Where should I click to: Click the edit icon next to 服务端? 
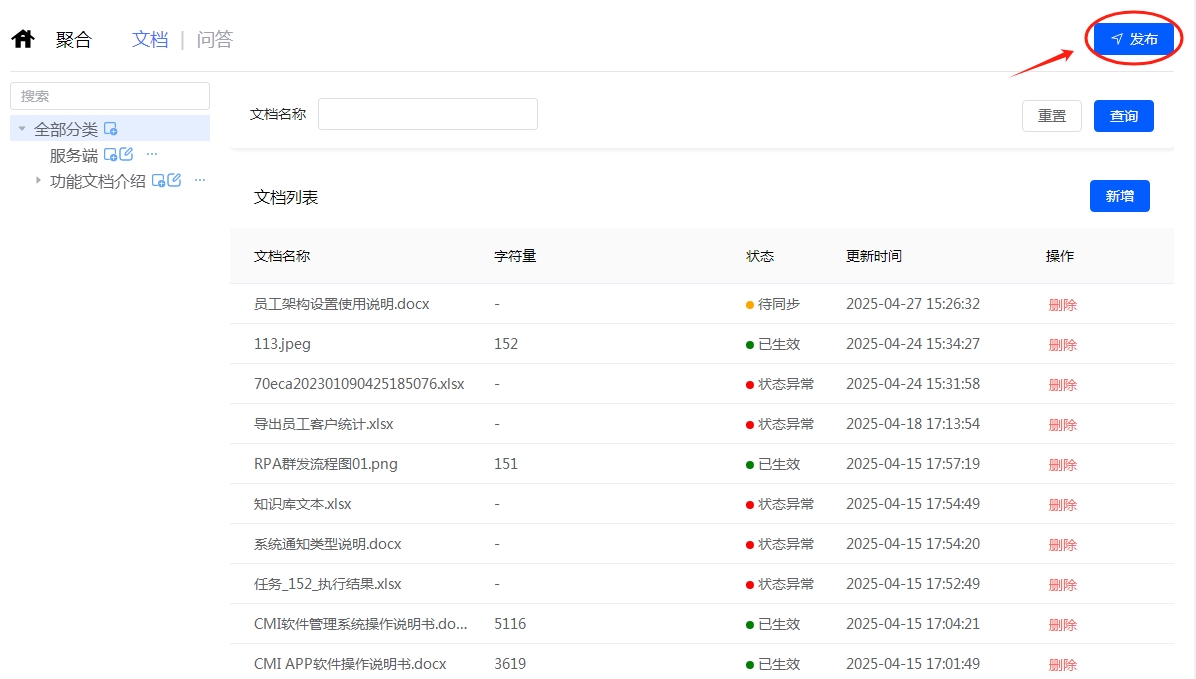(x=126, y=154)
